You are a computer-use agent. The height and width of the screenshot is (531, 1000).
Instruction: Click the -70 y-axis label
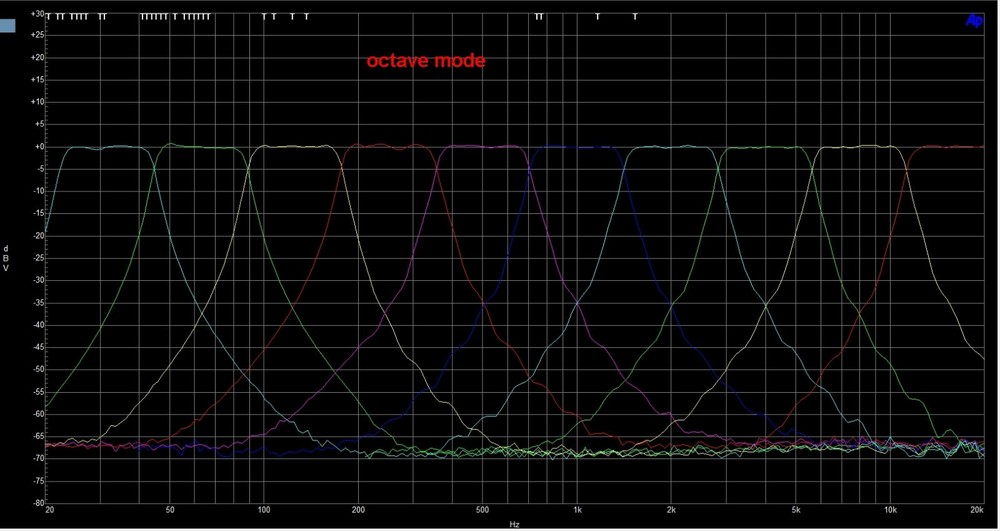[38, 458]
